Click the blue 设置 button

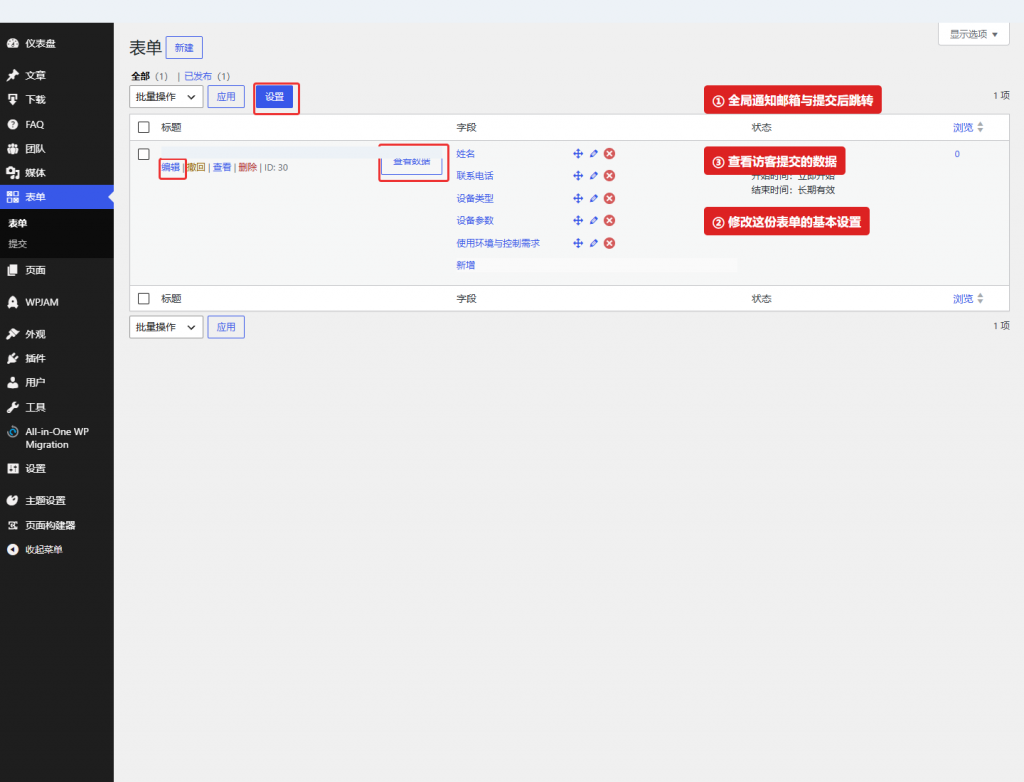click(274, 97)
